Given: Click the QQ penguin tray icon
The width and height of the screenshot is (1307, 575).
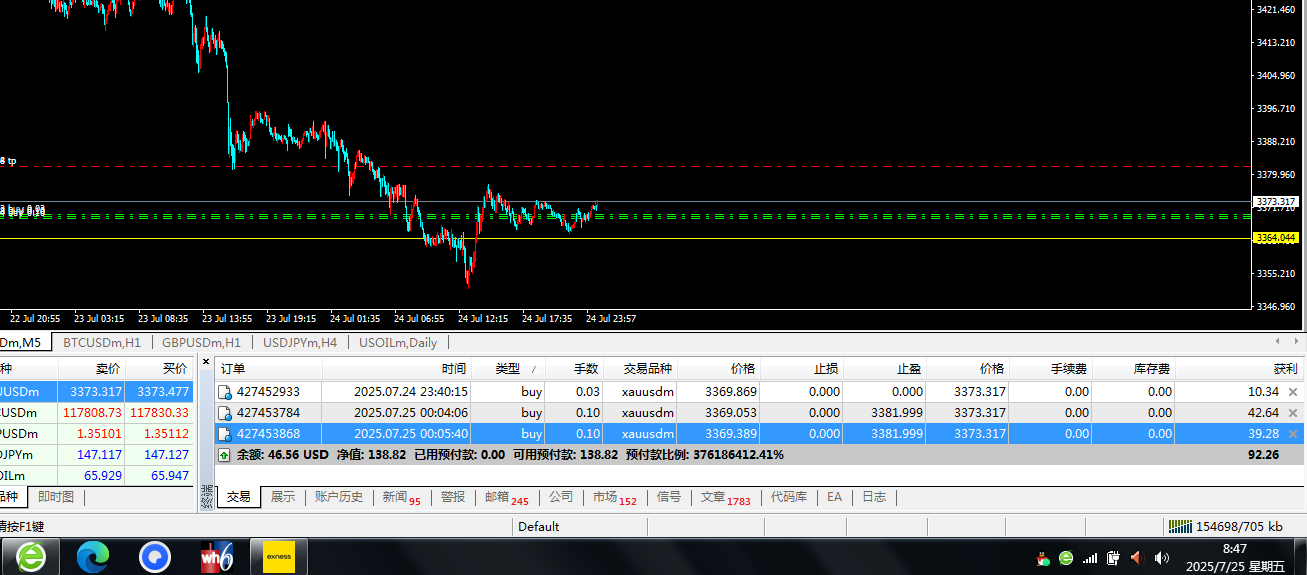Looking at the screenshot, I should click(1044, 558).
